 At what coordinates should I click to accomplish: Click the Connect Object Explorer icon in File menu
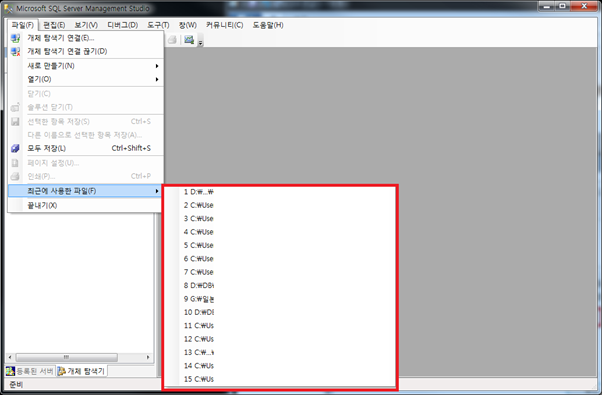pyautogui.click(x=15, y=38)
